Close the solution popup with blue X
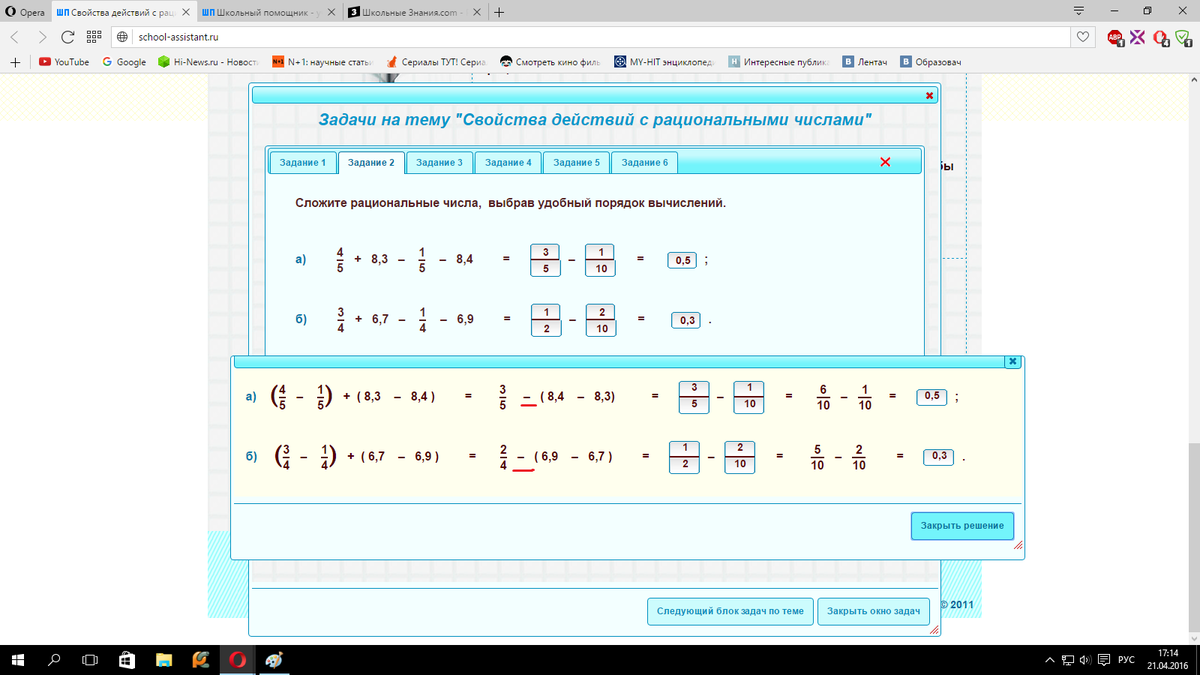The width and height of the screenshot is (1200, 675). point(1012,361)
